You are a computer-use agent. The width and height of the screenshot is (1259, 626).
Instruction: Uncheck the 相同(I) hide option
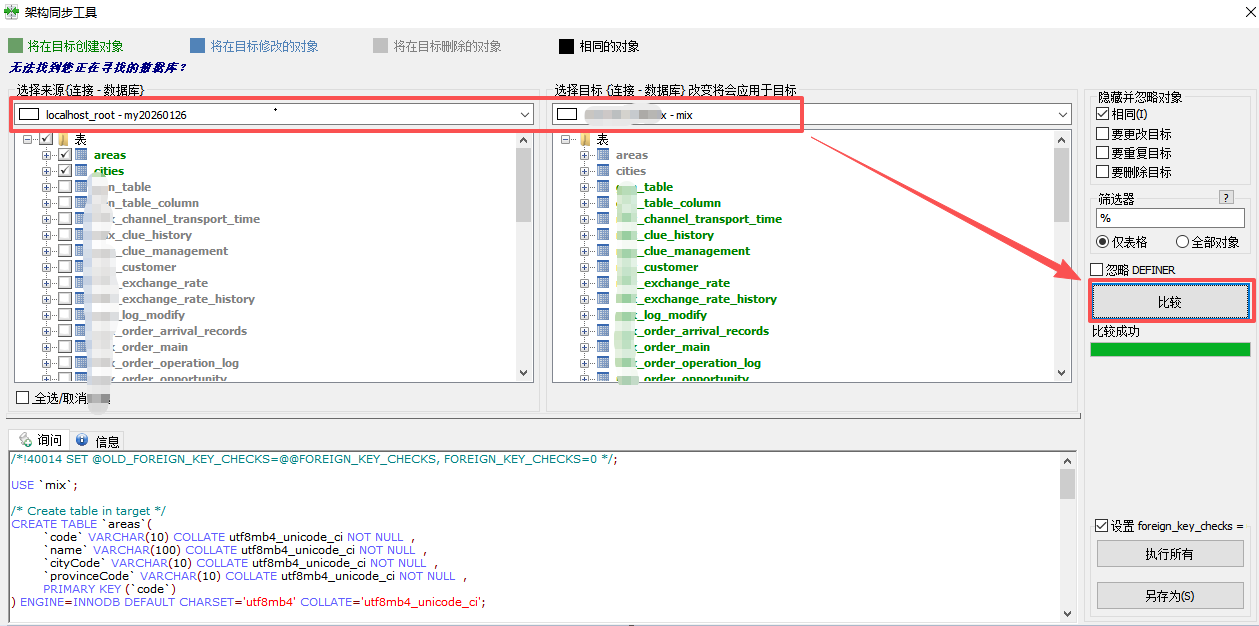(1103, 115)
